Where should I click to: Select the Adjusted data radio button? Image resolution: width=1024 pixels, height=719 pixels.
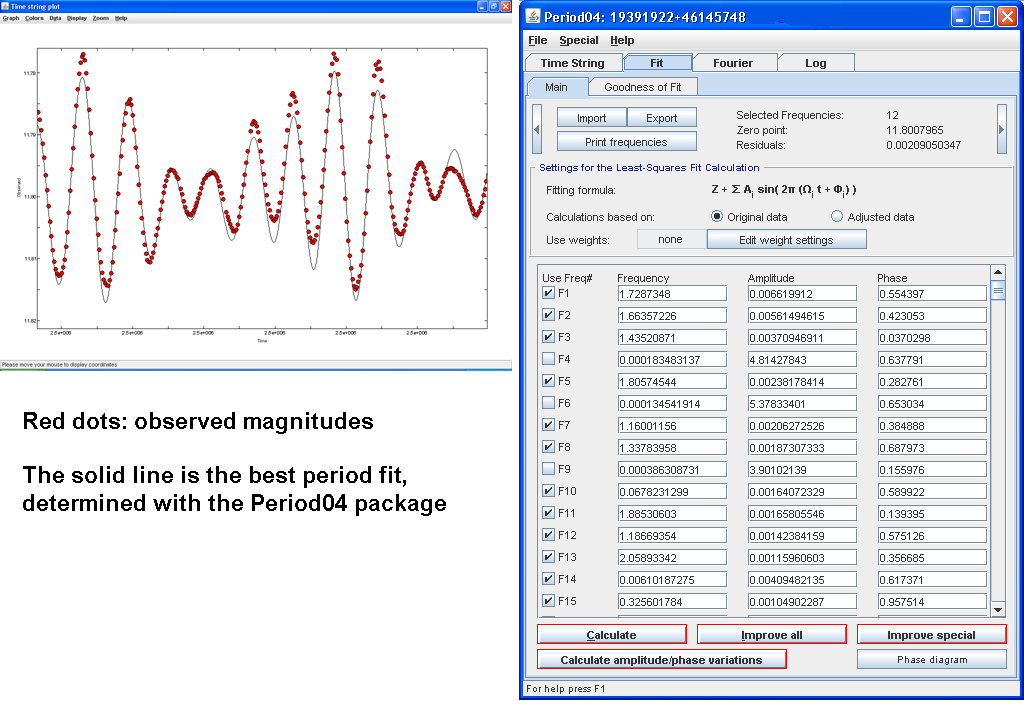(x=837, y=216)
